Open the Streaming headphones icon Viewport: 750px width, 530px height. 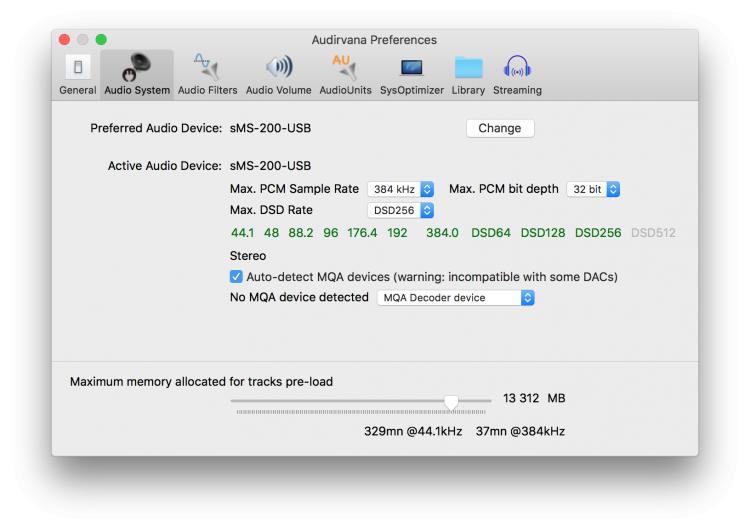pyautogui.click(x=517, y=67)
